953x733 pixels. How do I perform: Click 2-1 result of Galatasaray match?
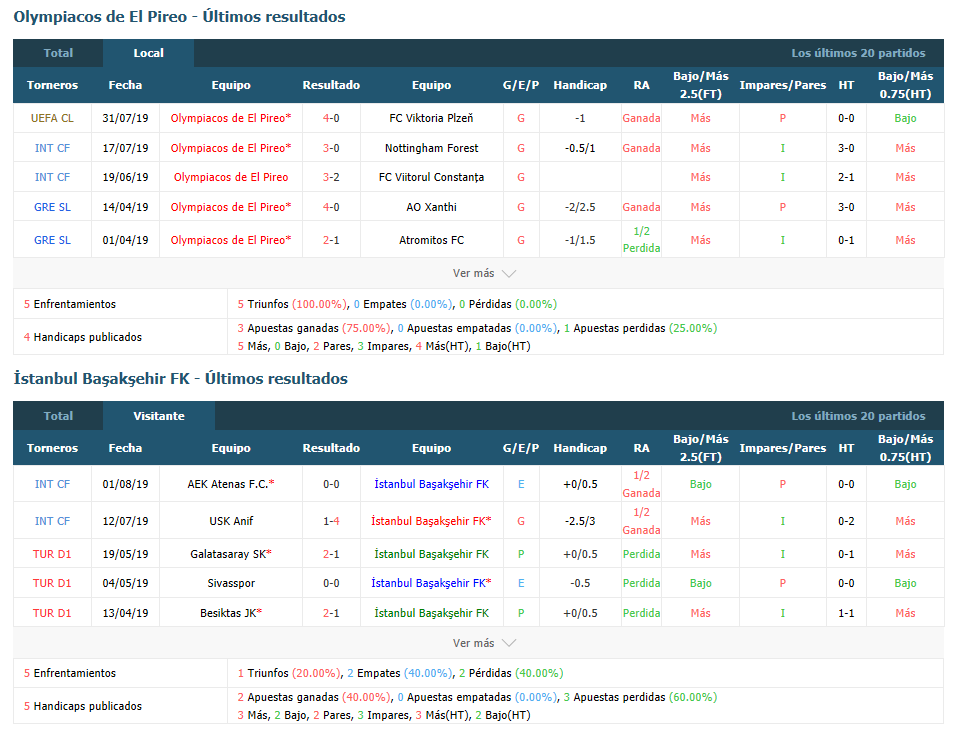click(x=331, y=554)
